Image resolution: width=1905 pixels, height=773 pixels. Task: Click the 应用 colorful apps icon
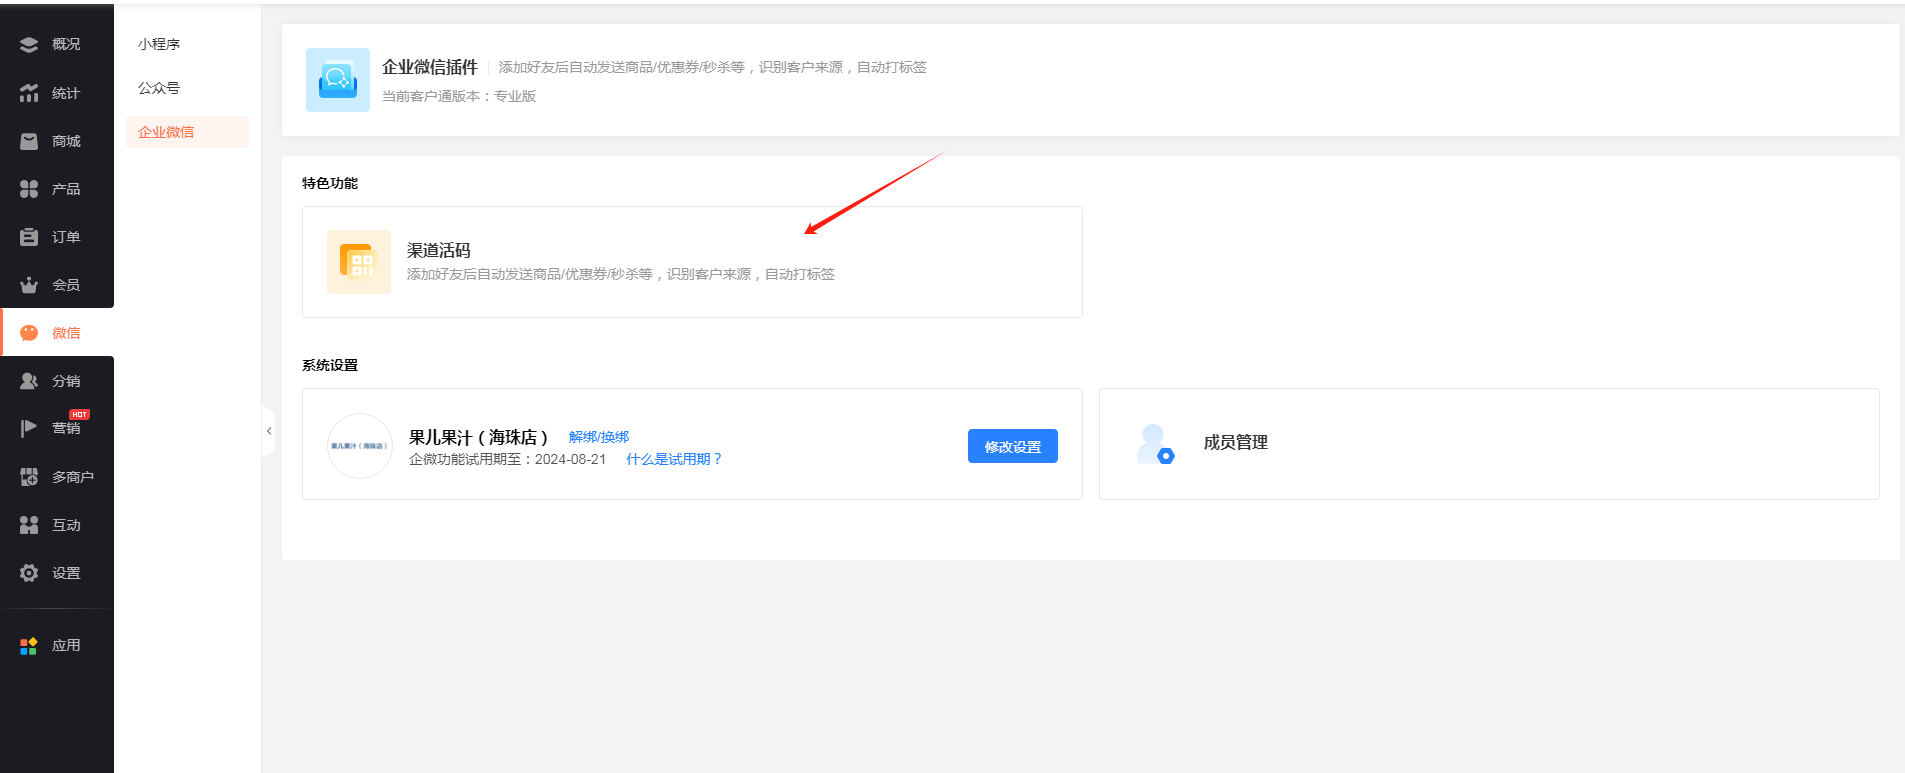pos(29,646)
